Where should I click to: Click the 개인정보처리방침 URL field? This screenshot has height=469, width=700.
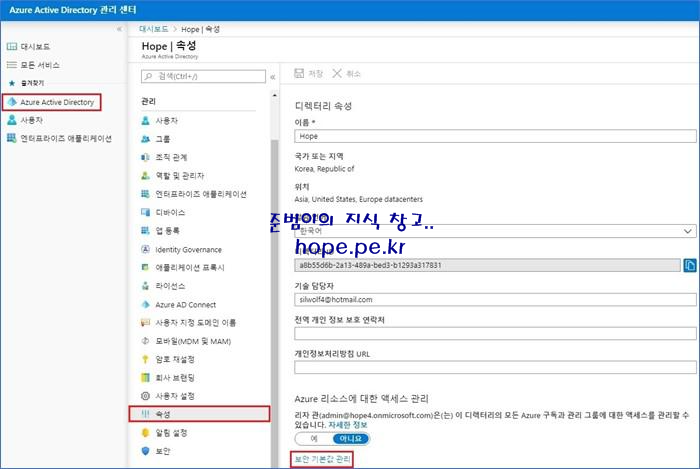pyautogui.click(x=495, y=367)
